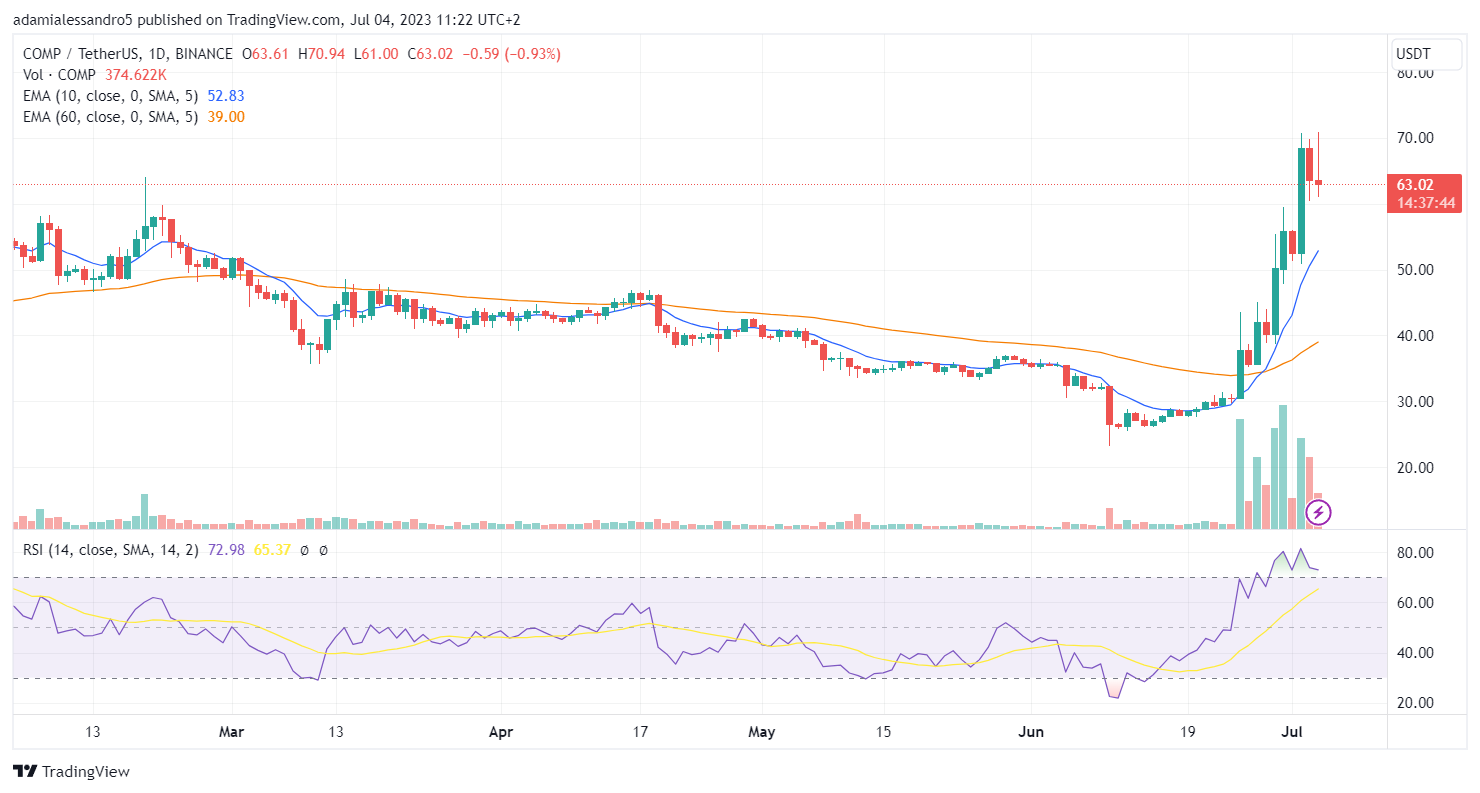The image size is (1480, 793).
Task: Click the 30.00 price axis label
Action: pyautogui.click(x=1416, y=402)
